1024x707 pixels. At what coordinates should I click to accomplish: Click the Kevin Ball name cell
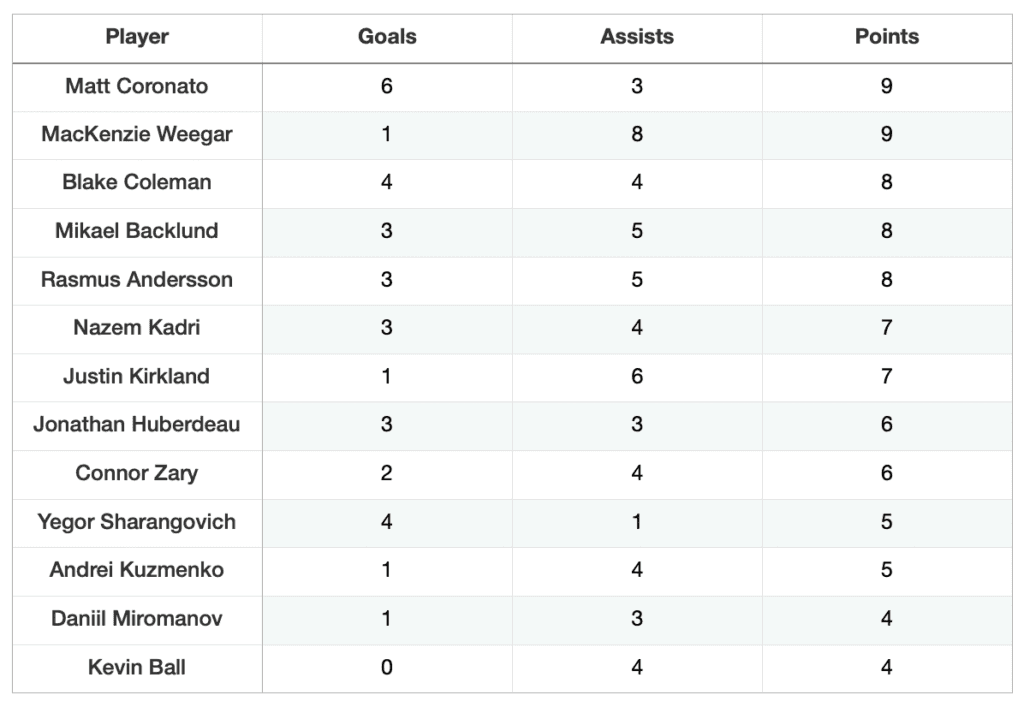(x=137, y=667)
